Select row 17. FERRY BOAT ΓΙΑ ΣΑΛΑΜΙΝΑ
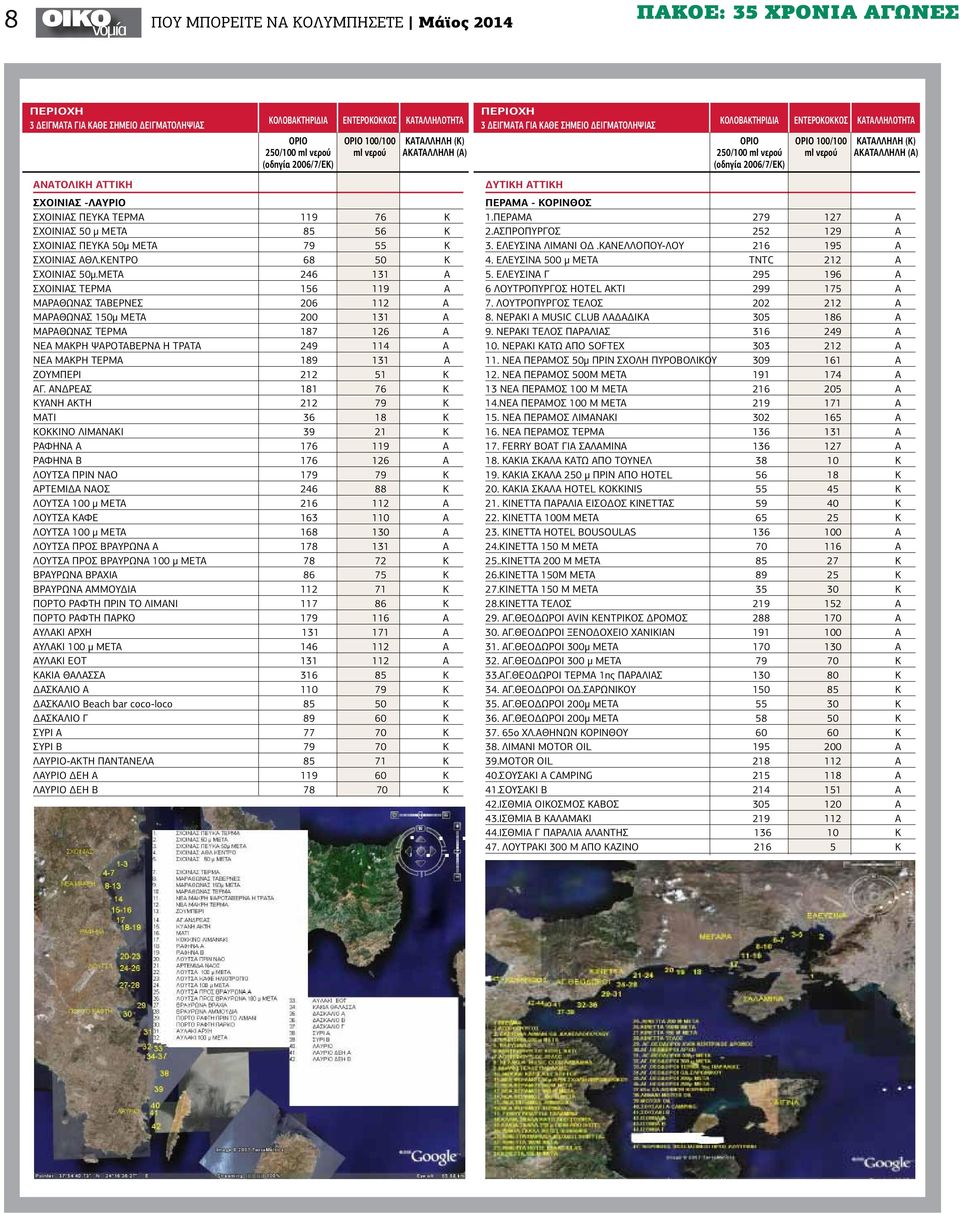The image size is (960, 1215). tap(698, 446)
